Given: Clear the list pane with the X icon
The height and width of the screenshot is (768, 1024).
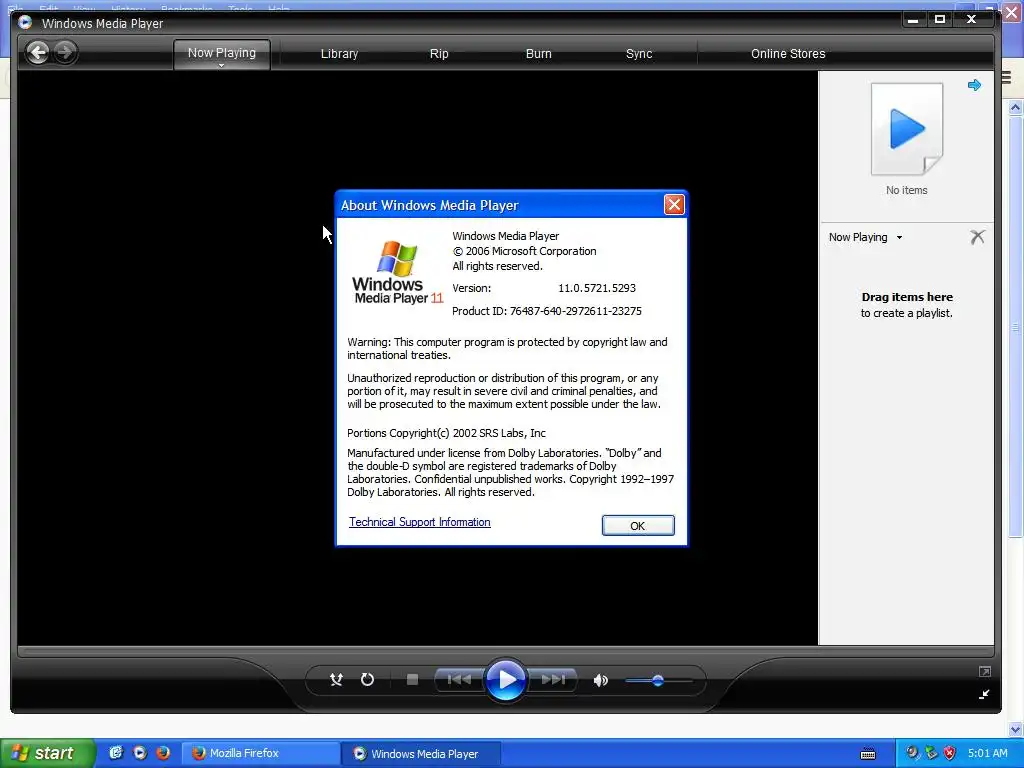Looking at the screenshot, I should 977,236.
